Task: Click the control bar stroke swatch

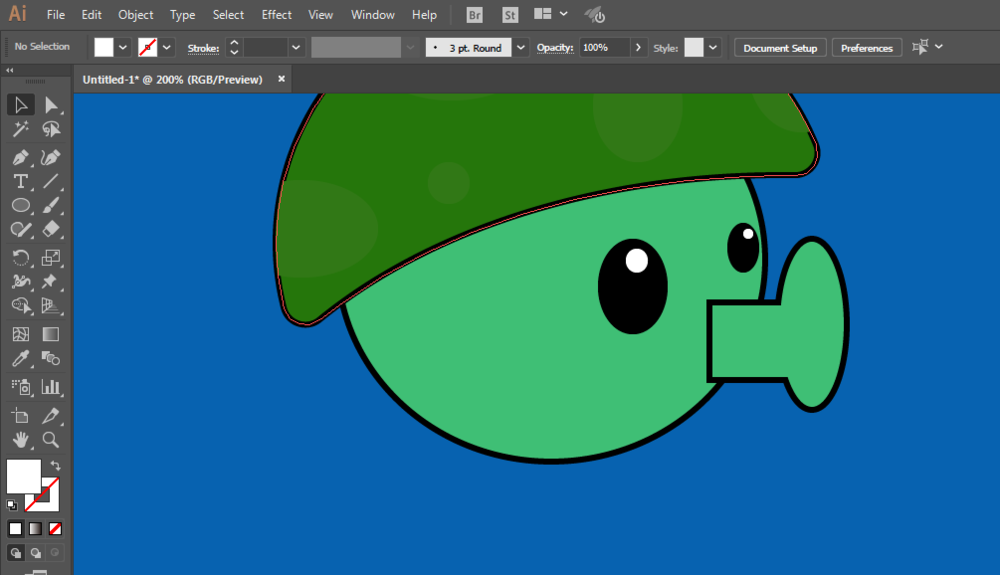Action: (x=147, y=47)
